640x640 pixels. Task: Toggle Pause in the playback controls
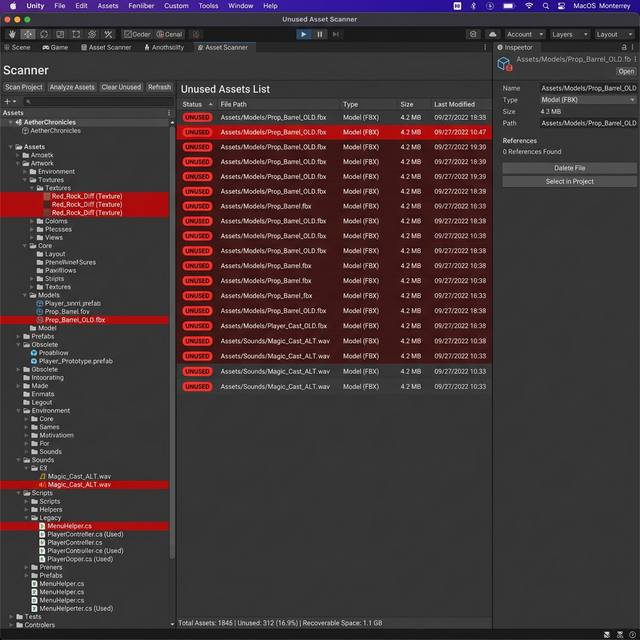(x=320, y=34)
